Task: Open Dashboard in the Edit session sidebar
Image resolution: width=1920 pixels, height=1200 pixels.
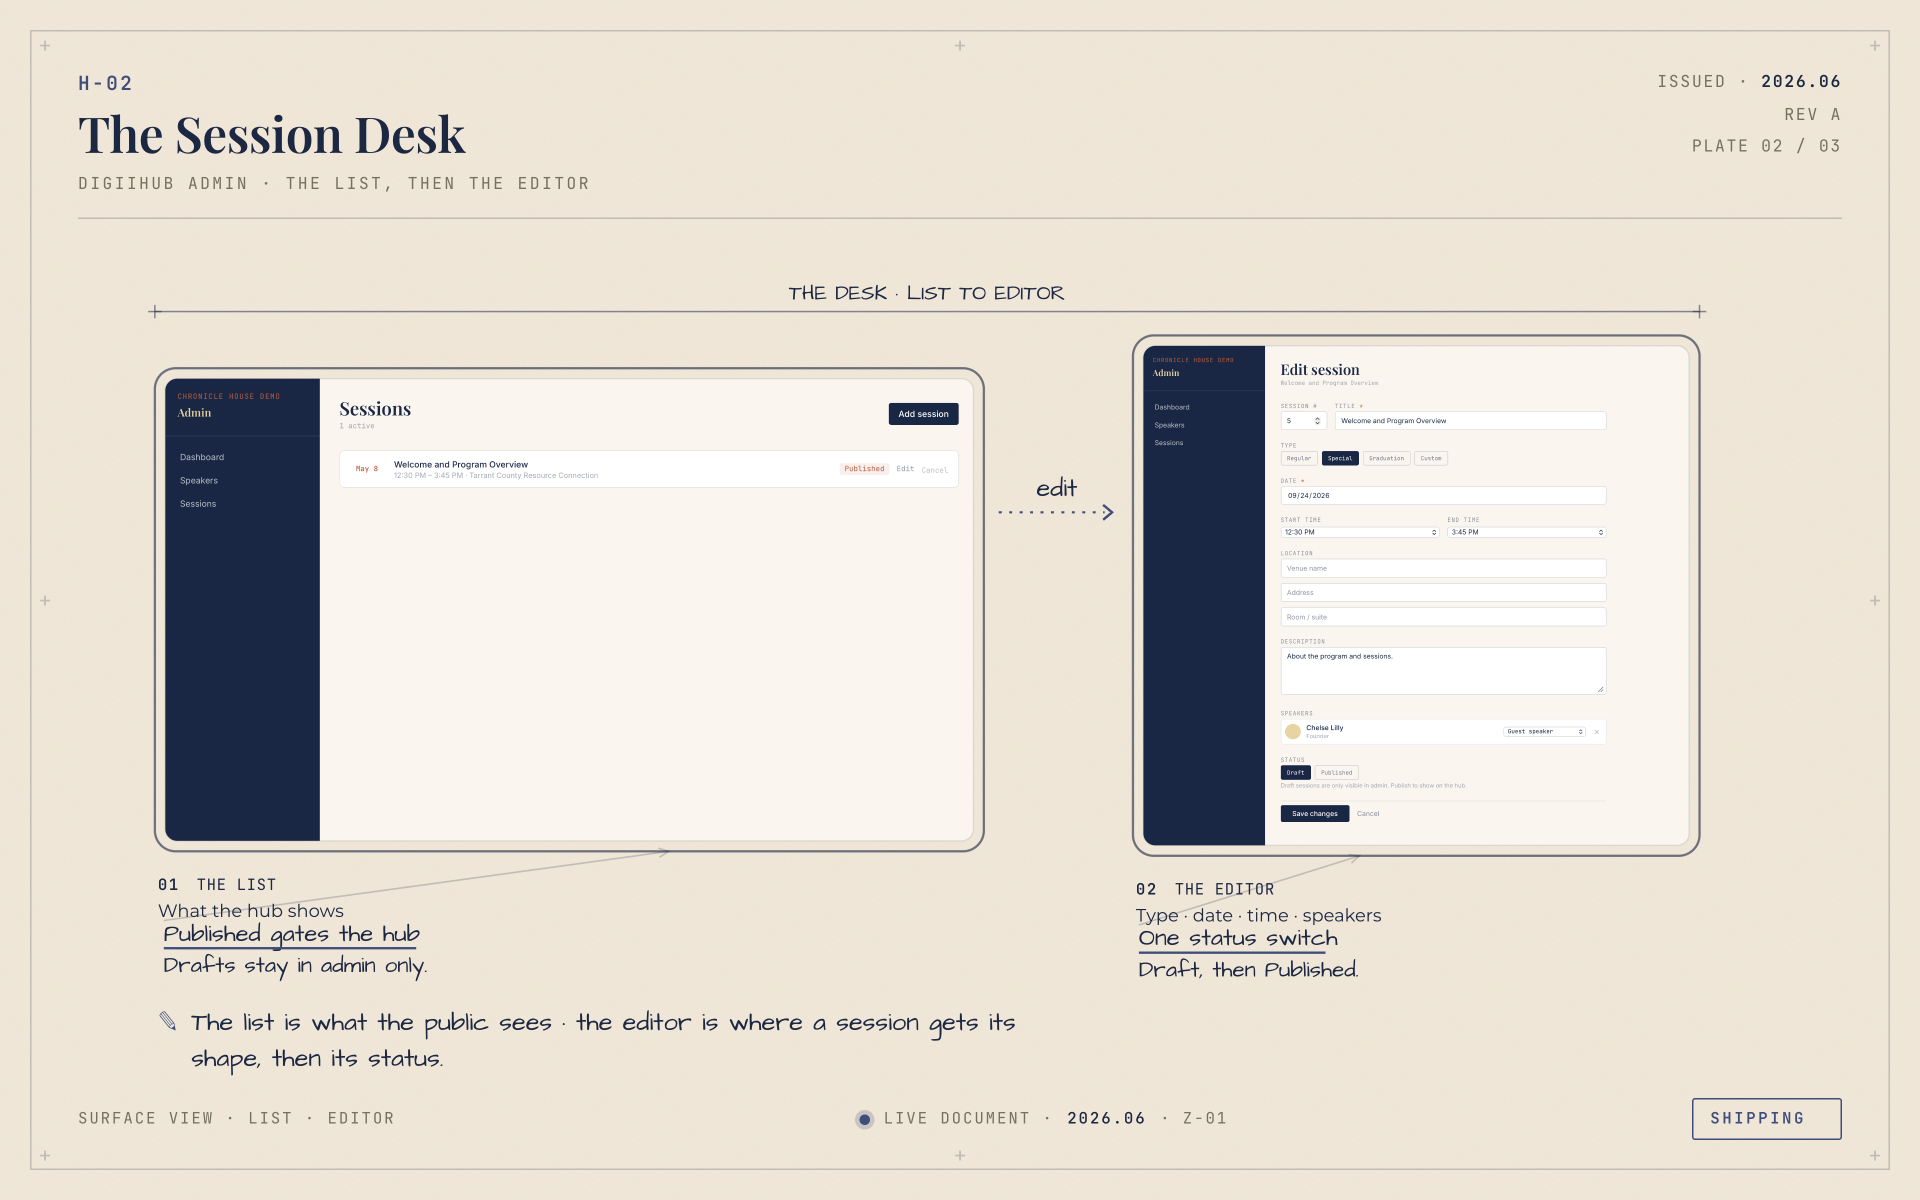Action: click(x=1172, y=407)
